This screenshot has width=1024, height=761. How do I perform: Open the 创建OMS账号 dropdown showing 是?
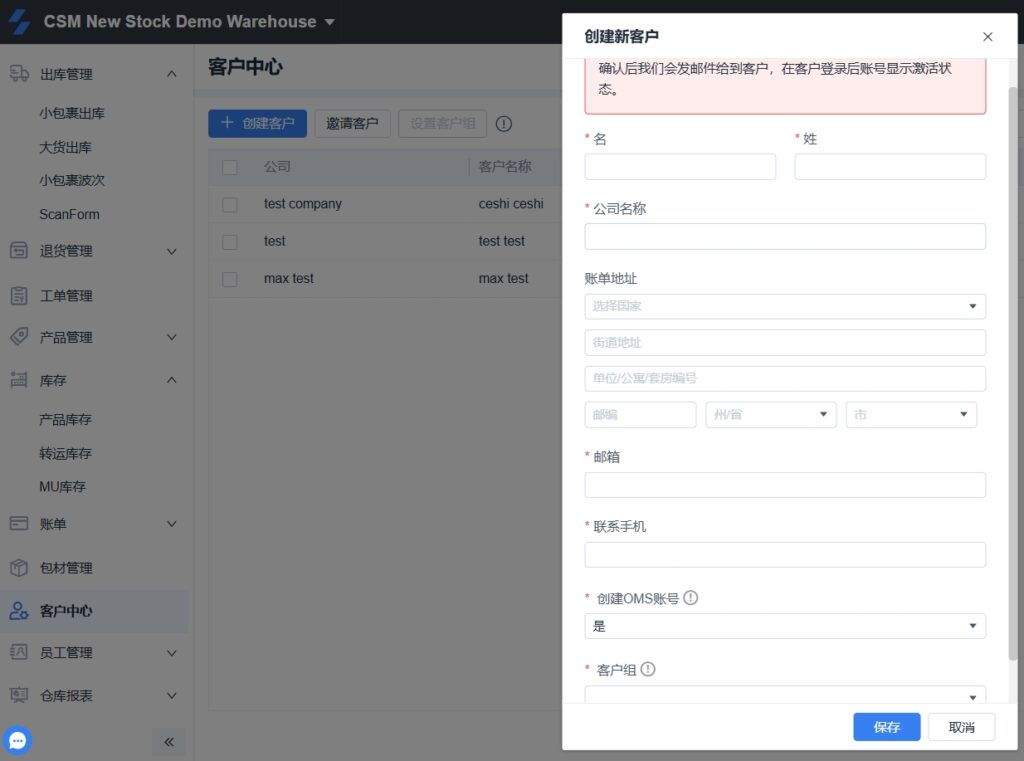(x=785, y=626)
